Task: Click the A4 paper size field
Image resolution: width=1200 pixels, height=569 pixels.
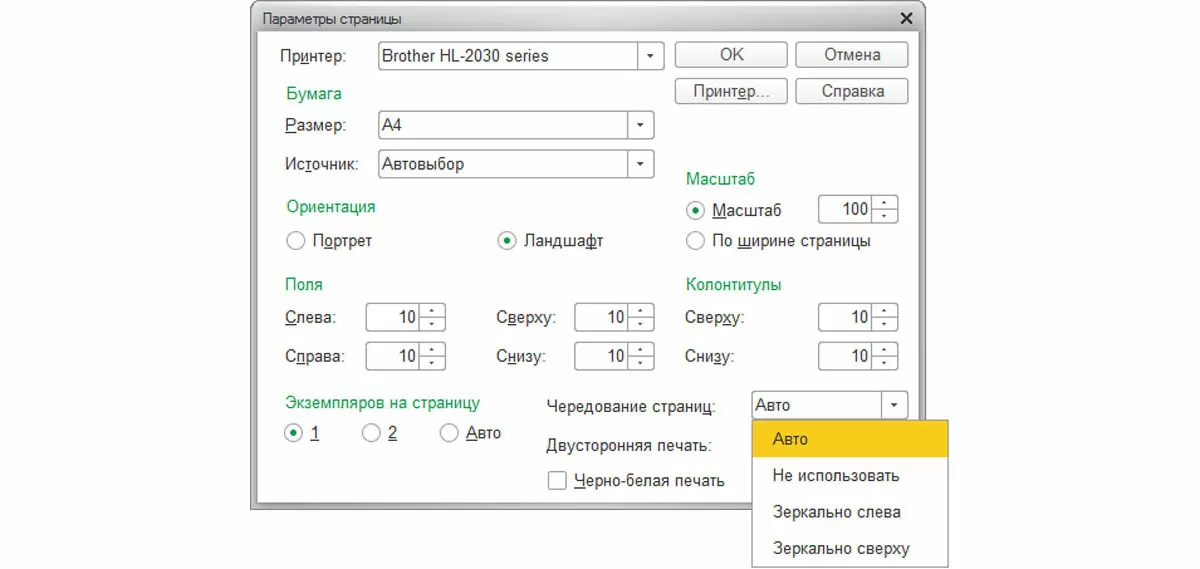Action: tap(502, 125)
